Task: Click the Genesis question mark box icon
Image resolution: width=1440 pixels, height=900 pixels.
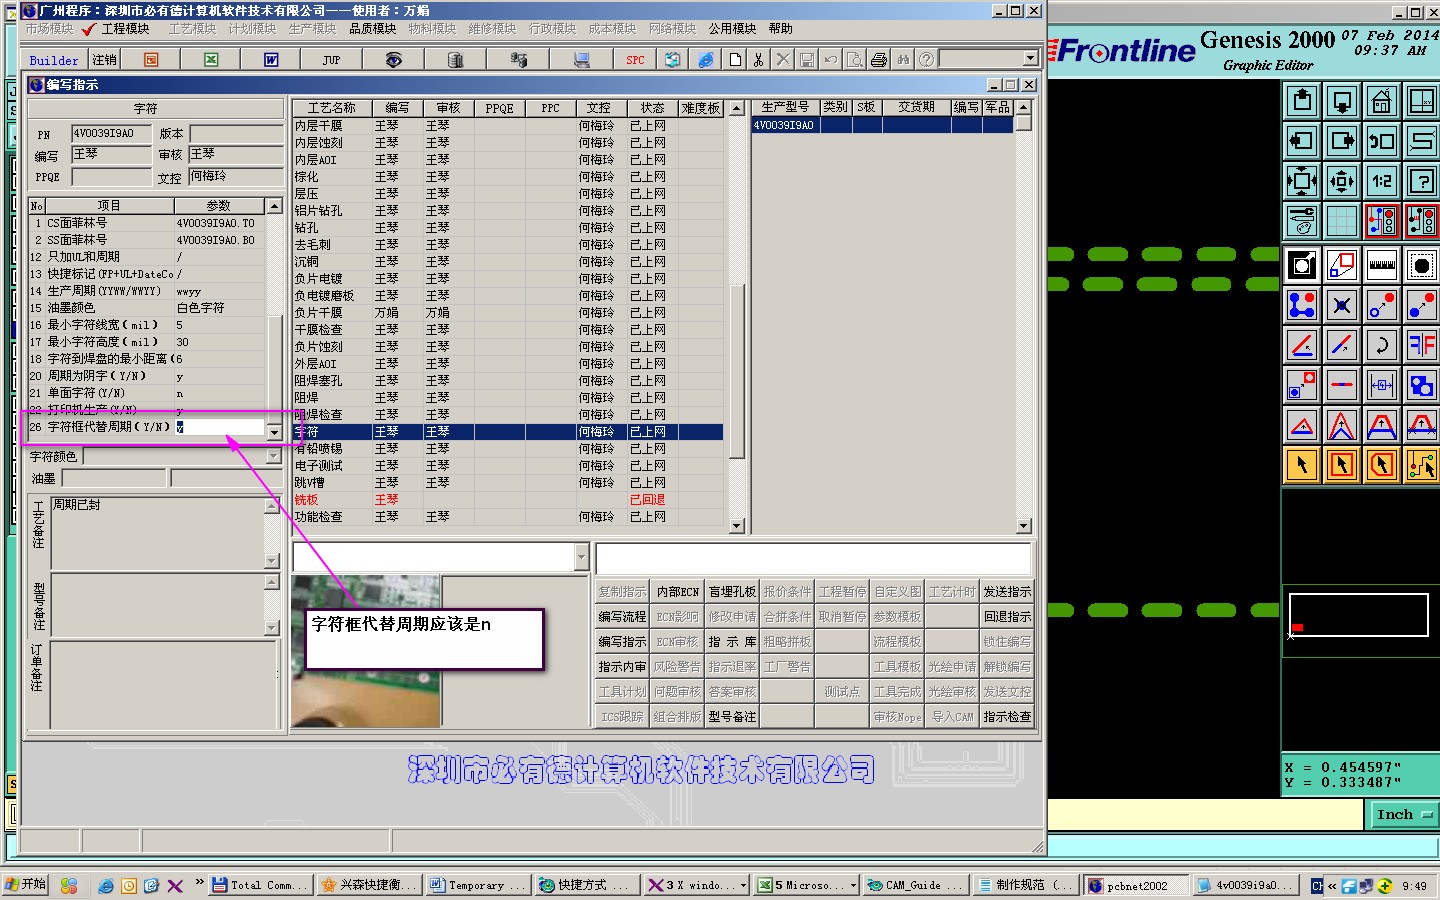Action: [1422, 181]
